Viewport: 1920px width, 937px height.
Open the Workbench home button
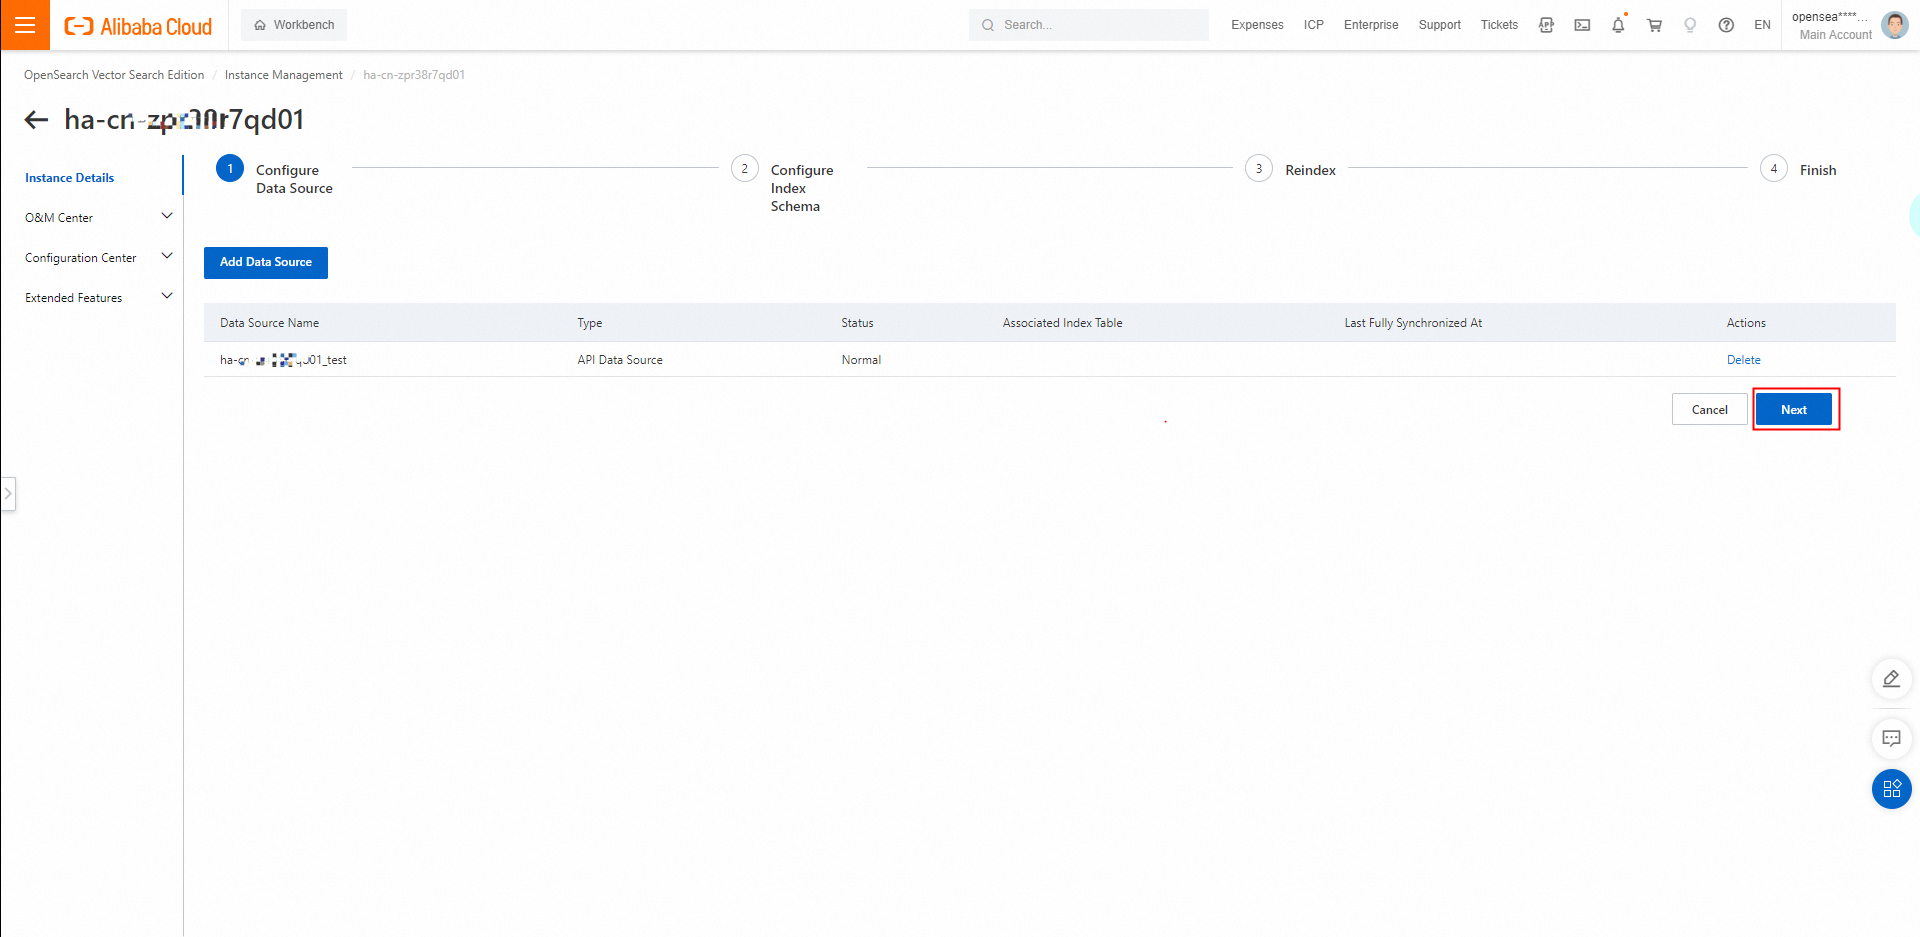coord(294,25)
